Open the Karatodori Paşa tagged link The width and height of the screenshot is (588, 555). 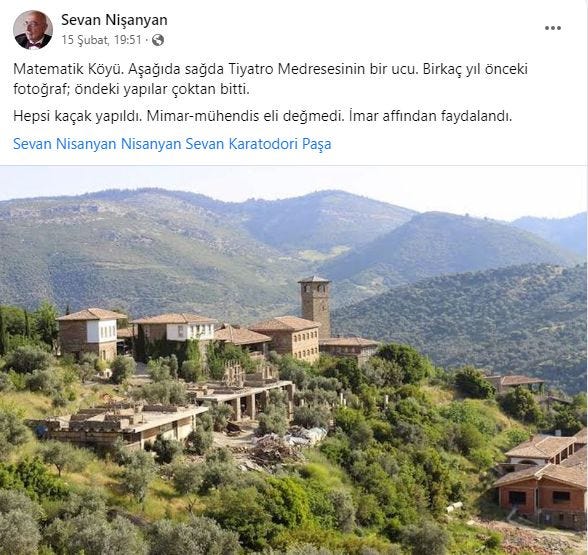point(280,144)
